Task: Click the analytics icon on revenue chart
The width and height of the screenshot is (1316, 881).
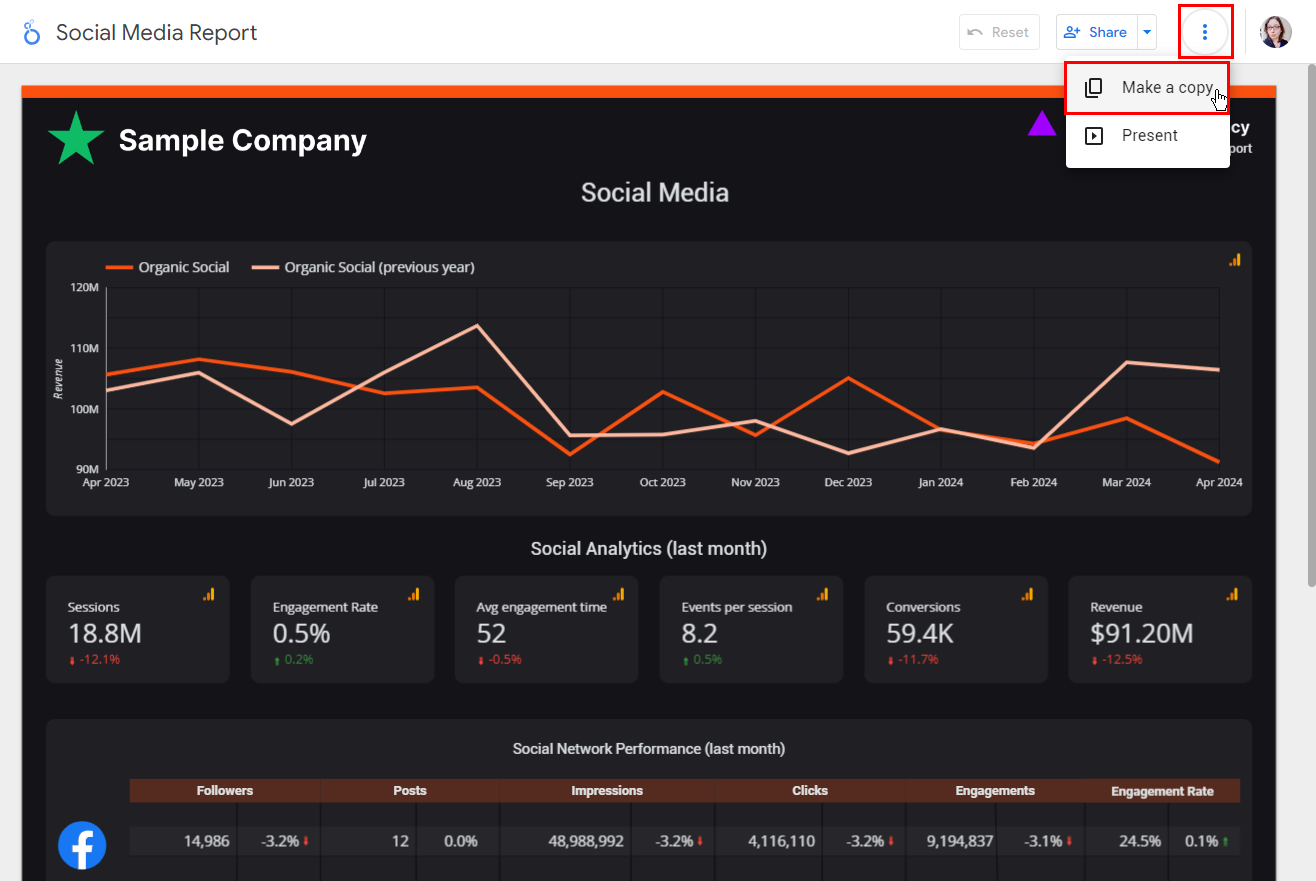Action: pos(1235,260)
